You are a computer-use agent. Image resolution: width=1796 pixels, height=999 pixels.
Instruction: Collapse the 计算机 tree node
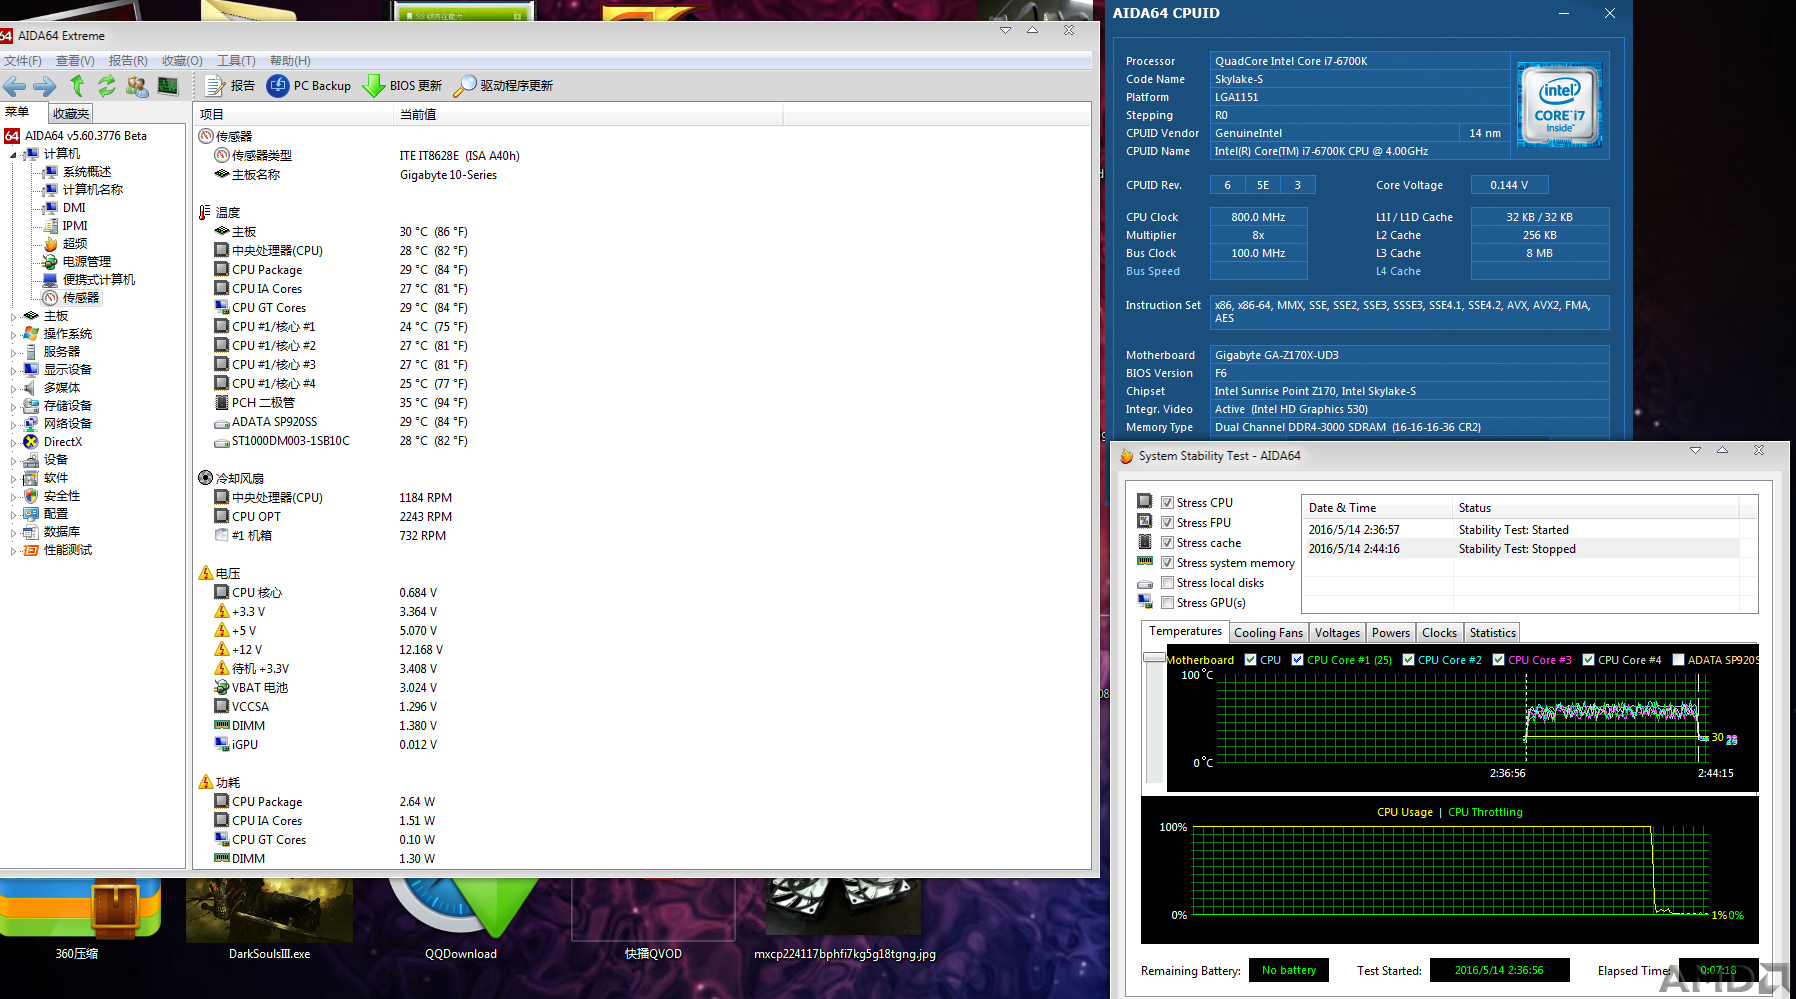(x=13, y=155)
